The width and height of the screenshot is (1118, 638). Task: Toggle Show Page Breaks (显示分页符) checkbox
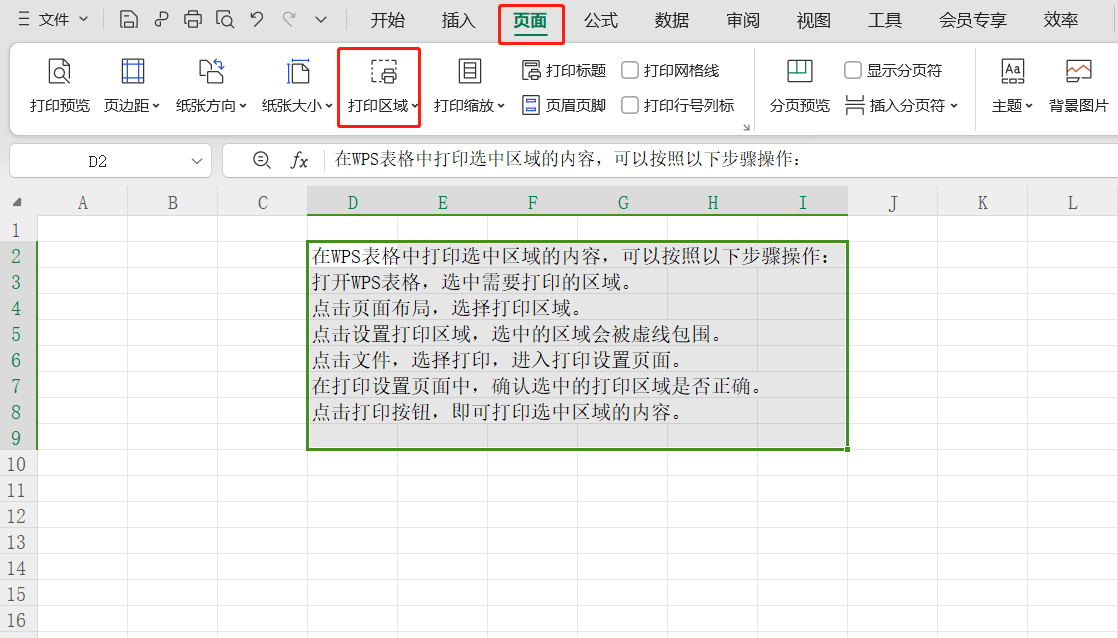(853, 70)
